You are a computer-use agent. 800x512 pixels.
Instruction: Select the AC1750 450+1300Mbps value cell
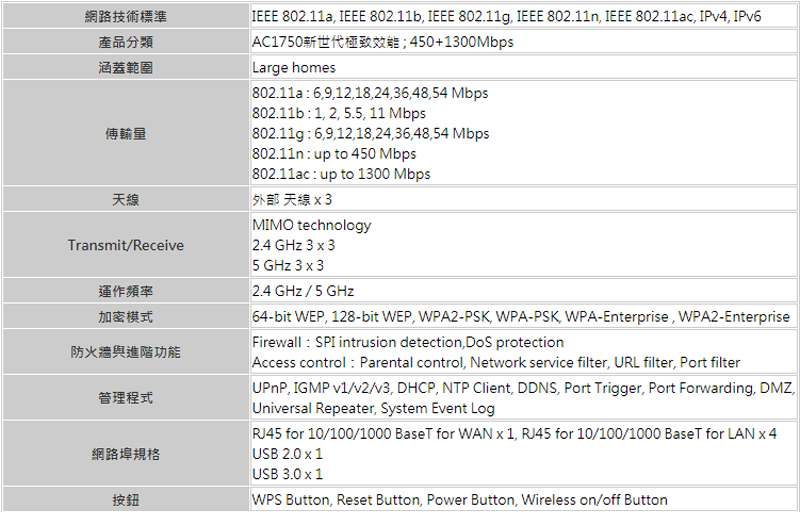pos(524,41)
